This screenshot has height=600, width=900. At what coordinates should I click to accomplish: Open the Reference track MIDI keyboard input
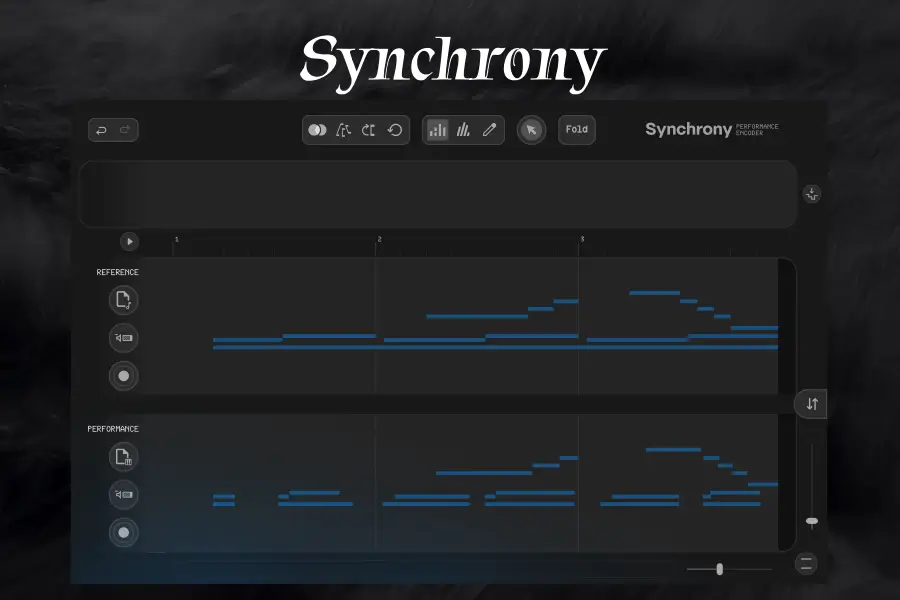point(123,338)
